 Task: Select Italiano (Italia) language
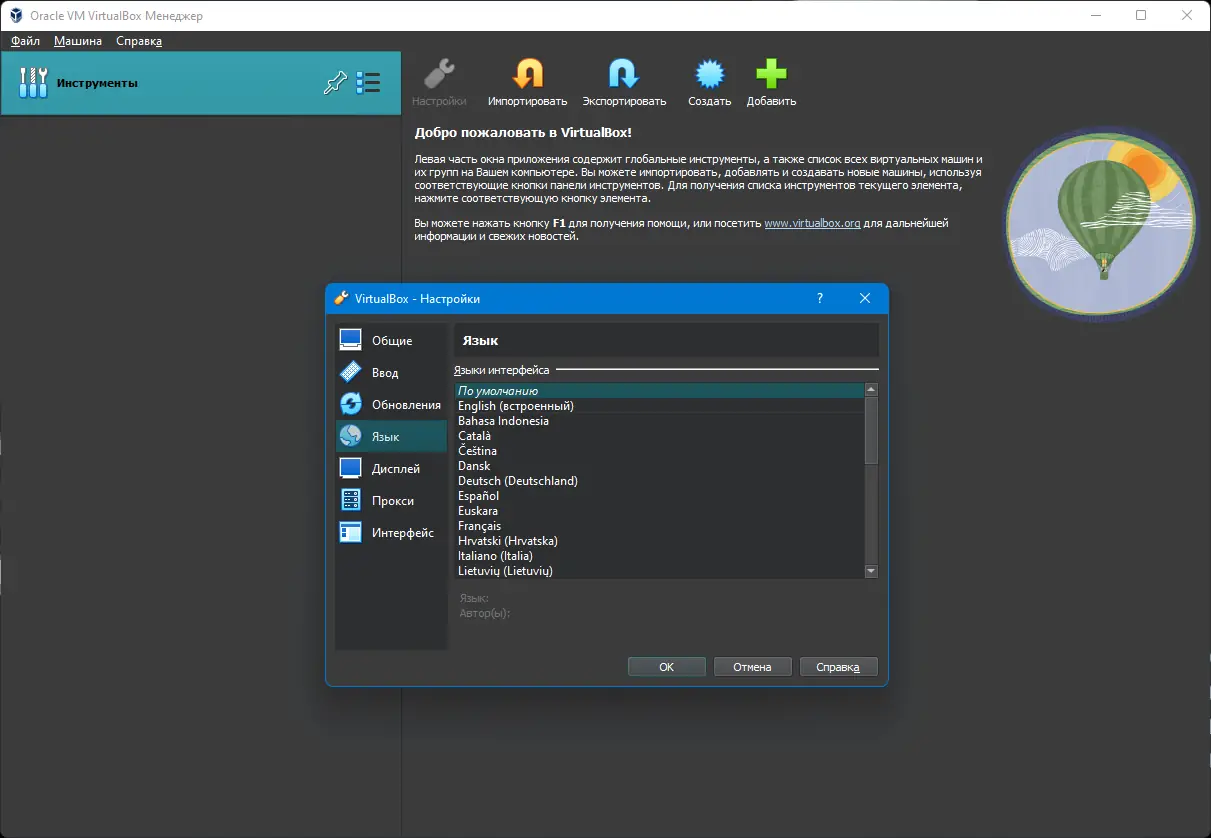[659, 556]
